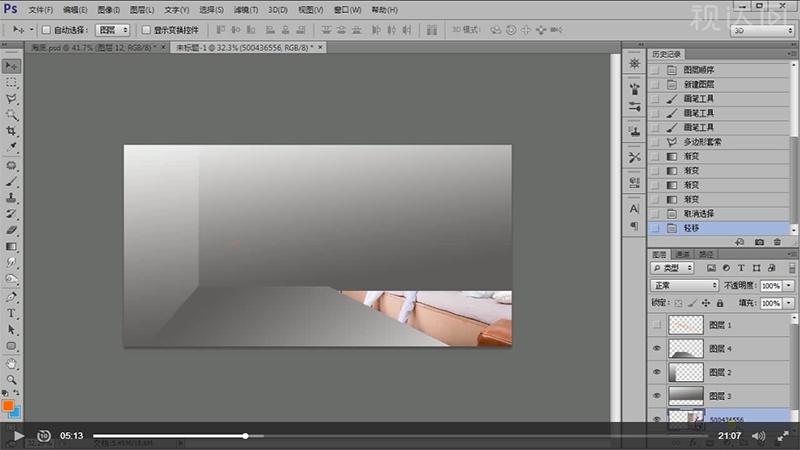Enter fullscreen with the expand button
Viewport: 800px width, 450px height.
coord(783,436)
